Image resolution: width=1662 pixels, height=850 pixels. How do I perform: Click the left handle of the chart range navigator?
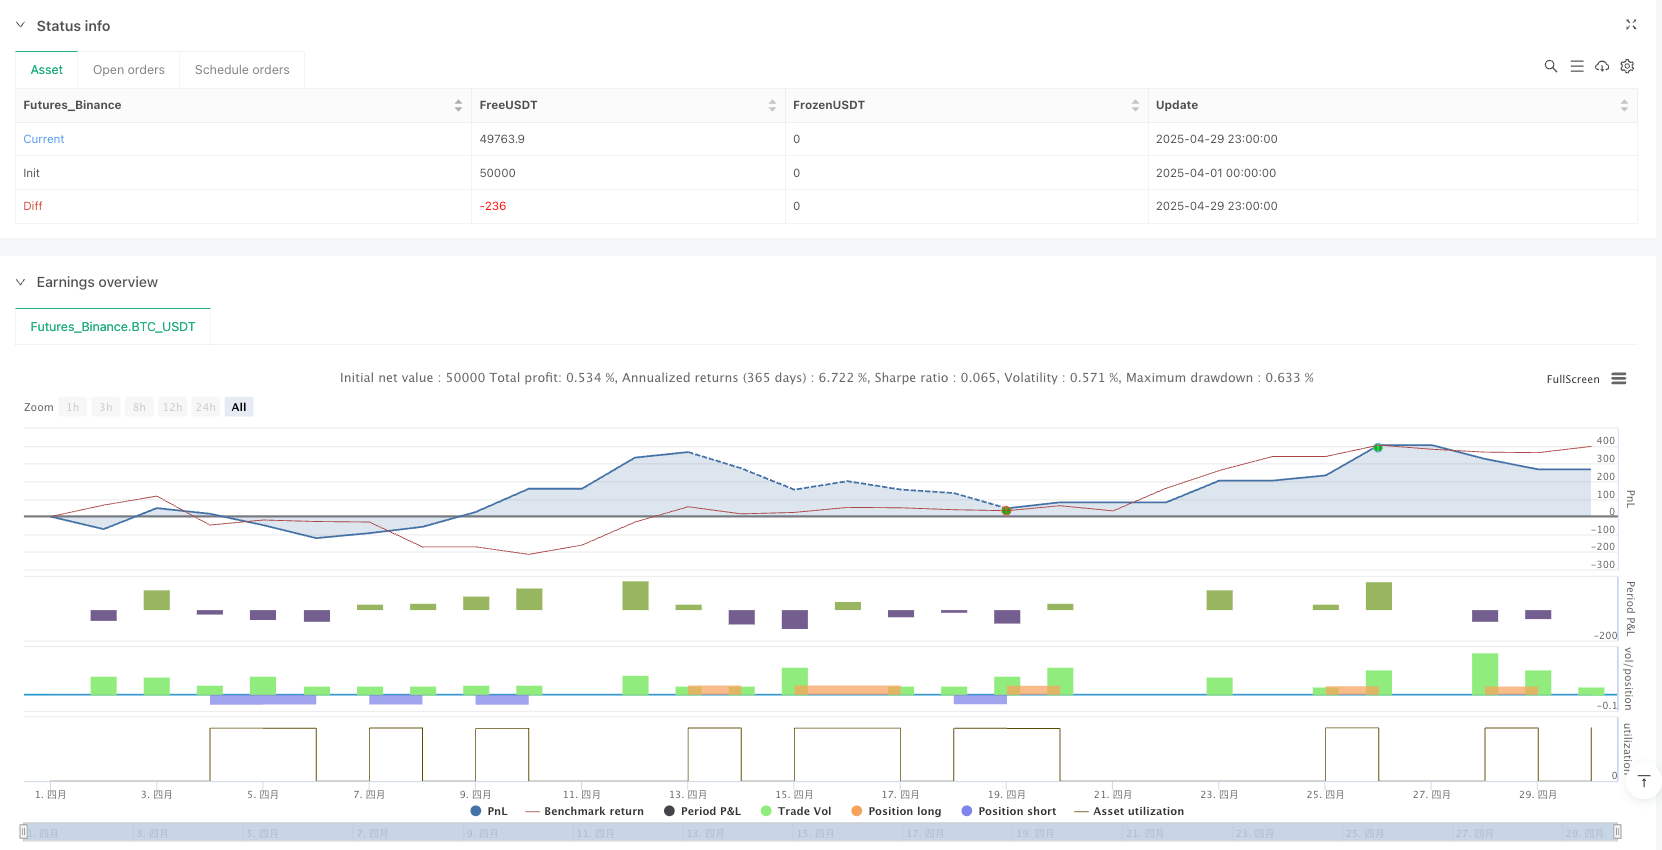pyautogui.click(x=24, y=831)
